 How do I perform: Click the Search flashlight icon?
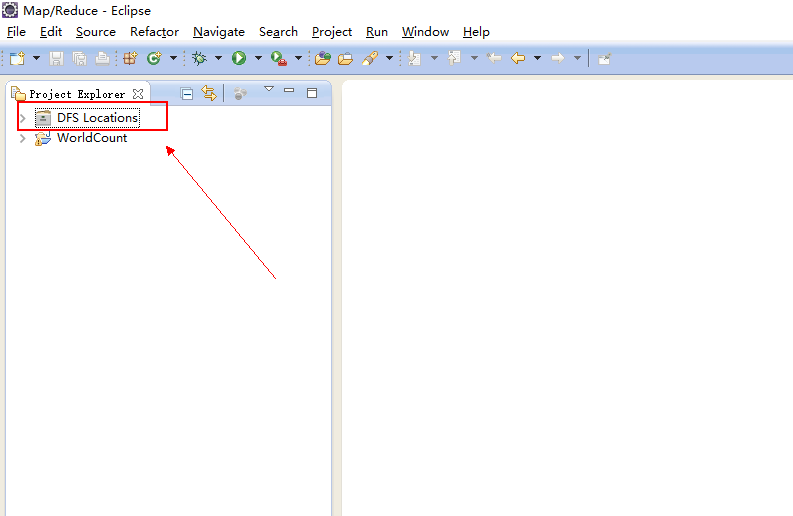click(x=370, y=59)
